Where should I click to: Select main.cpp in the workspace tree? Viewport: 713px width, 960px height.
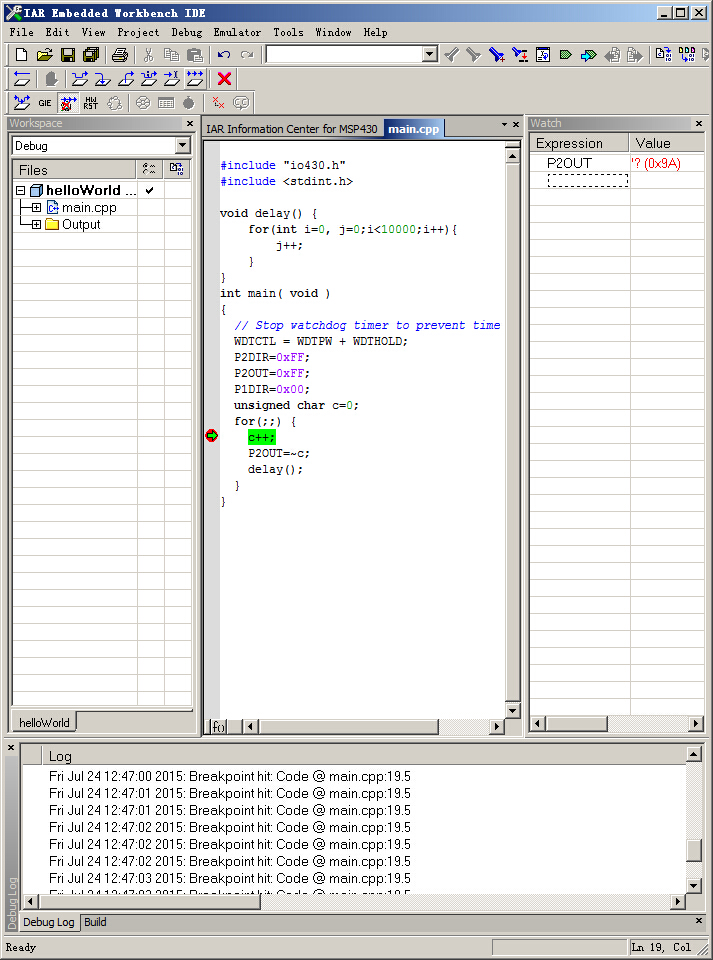(x=89, y=208)
